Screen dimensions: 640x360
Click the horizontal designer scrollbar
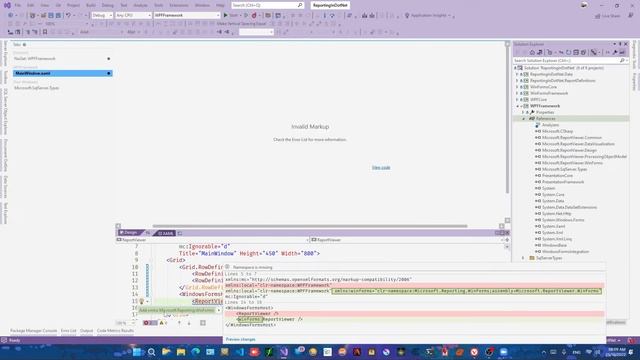[310, 226]
